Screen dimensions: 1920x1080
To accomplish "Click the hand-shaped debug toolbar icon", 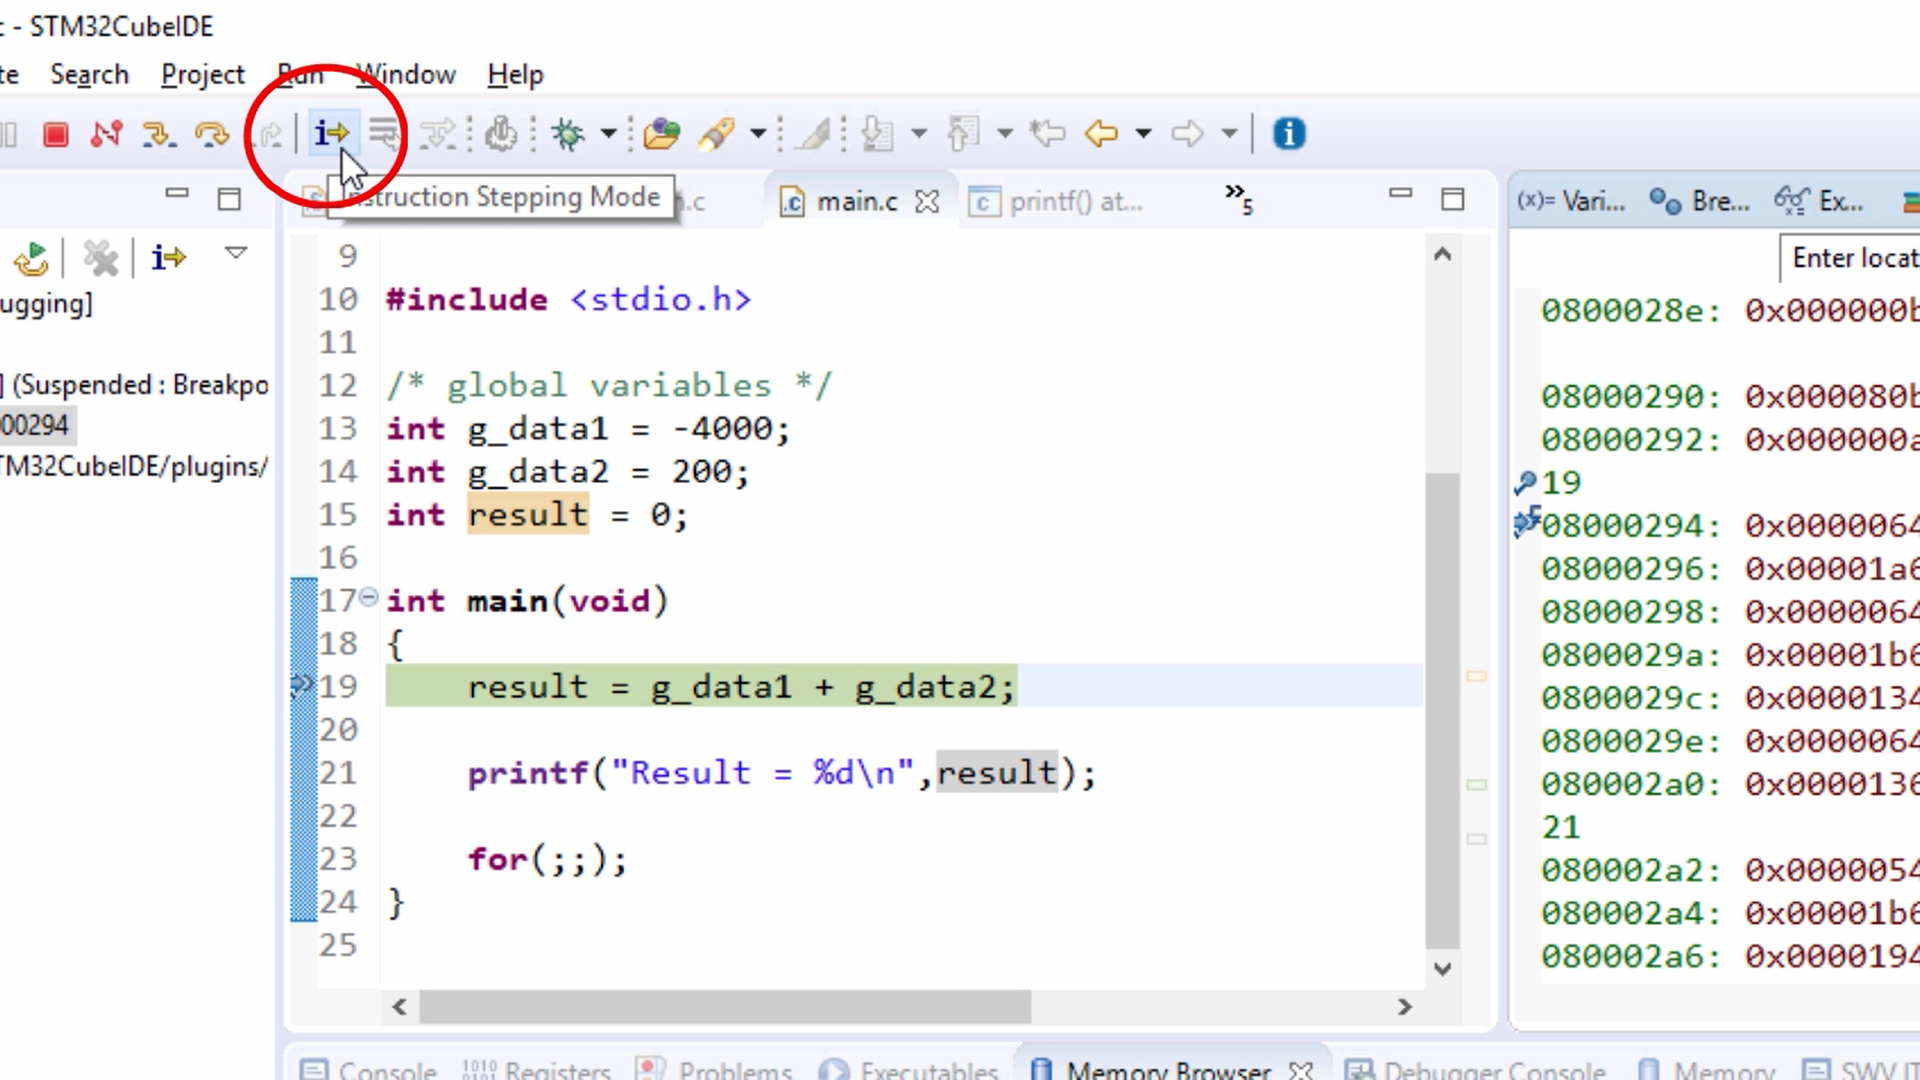I will pyautogui.click(x=501, y=134).
